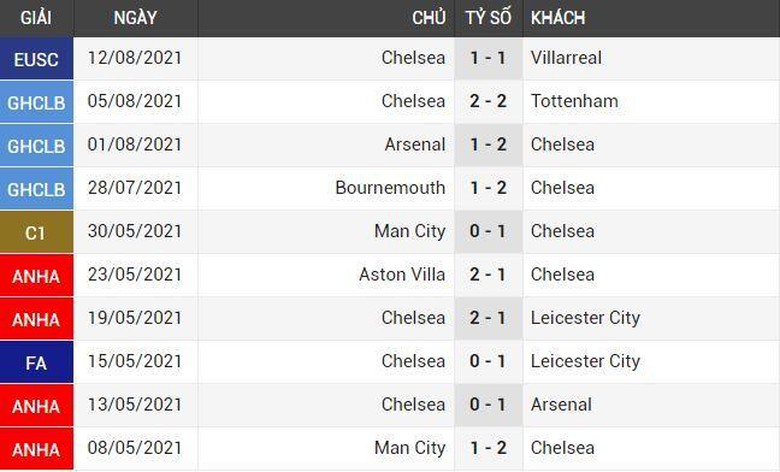Click the Bournemouth team name
This screenshot has width=780, height=472.
[x=390, y=188]
